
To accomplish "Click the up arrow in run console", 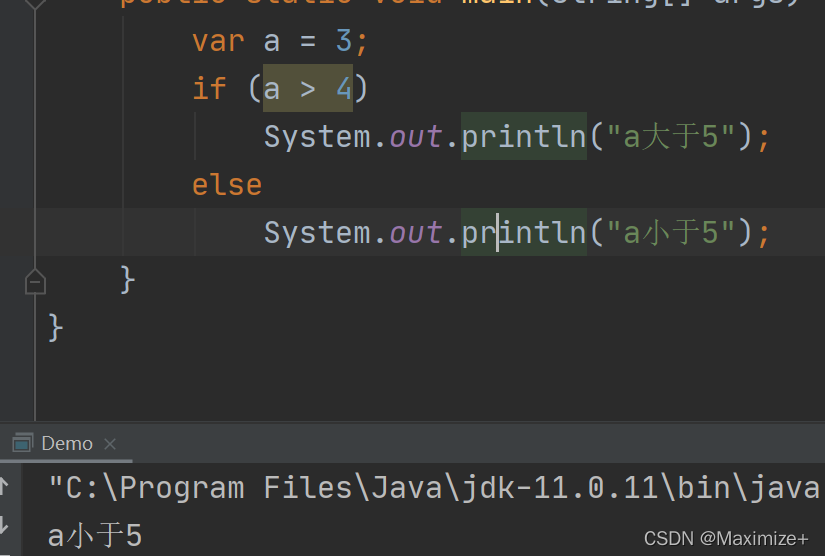I will pyautogui.click(x=4, y=486).
